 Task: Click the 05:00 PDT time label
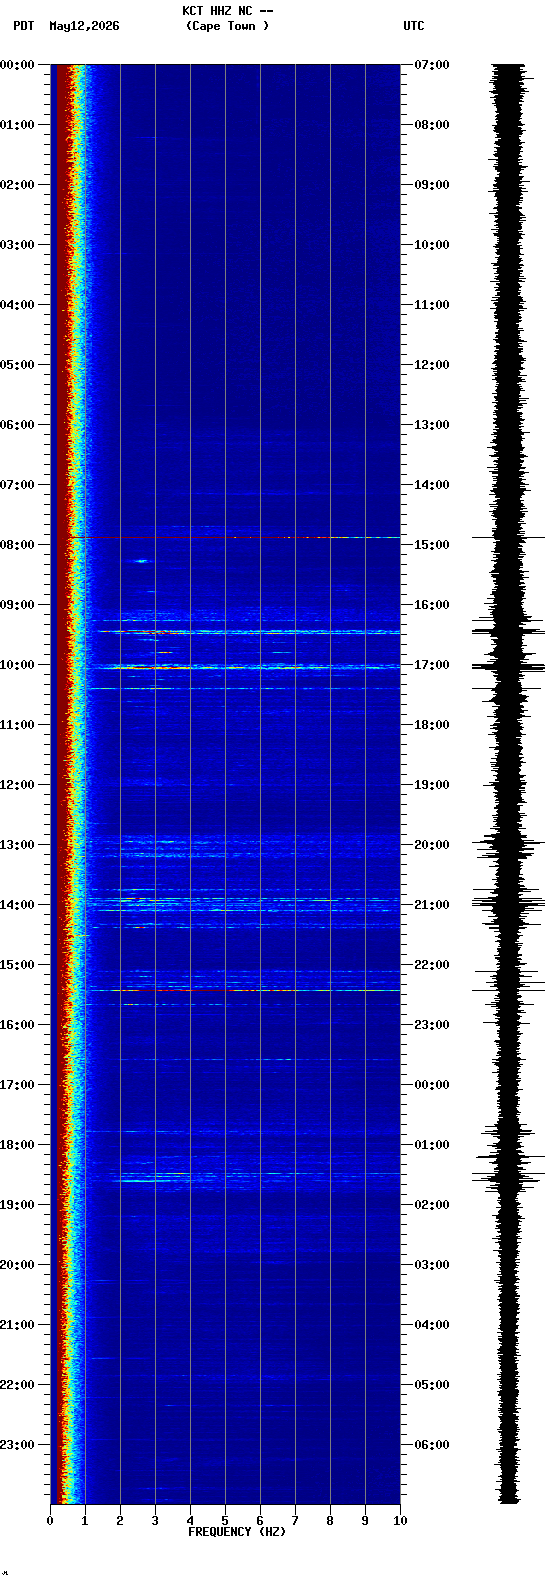18,365
